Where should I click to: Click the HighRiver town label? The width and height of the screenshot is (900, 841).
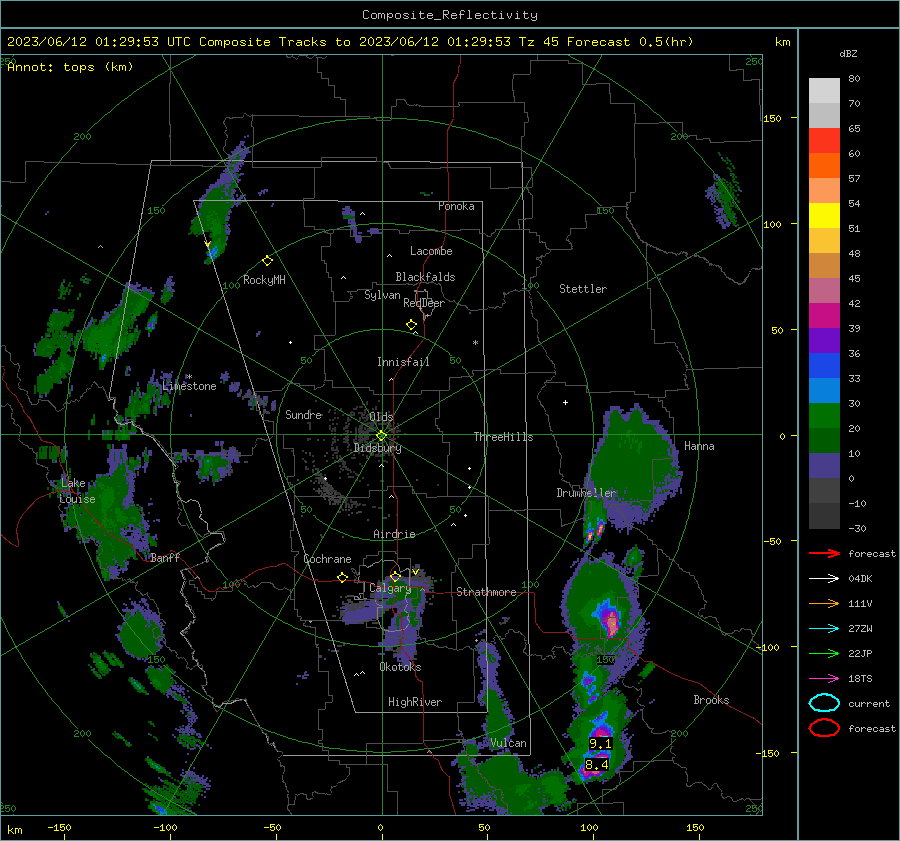415,702
